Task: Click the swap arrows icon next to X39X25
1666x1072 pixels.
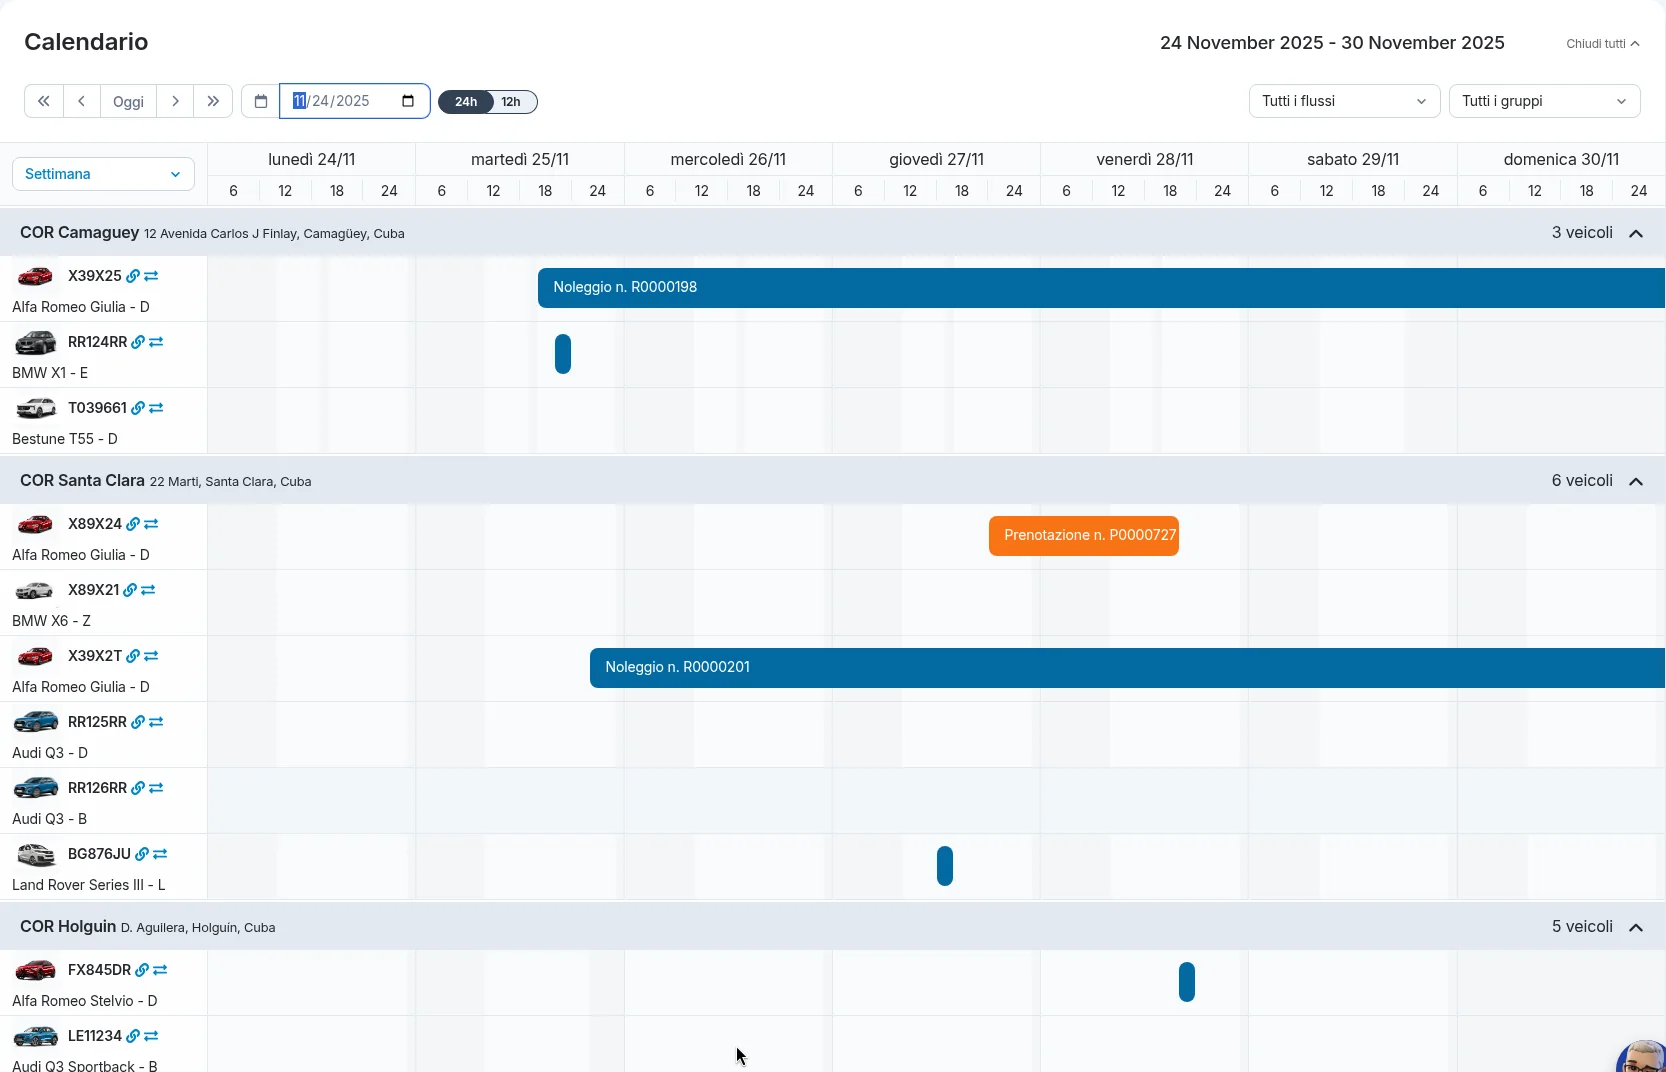Action: (151, 276)
